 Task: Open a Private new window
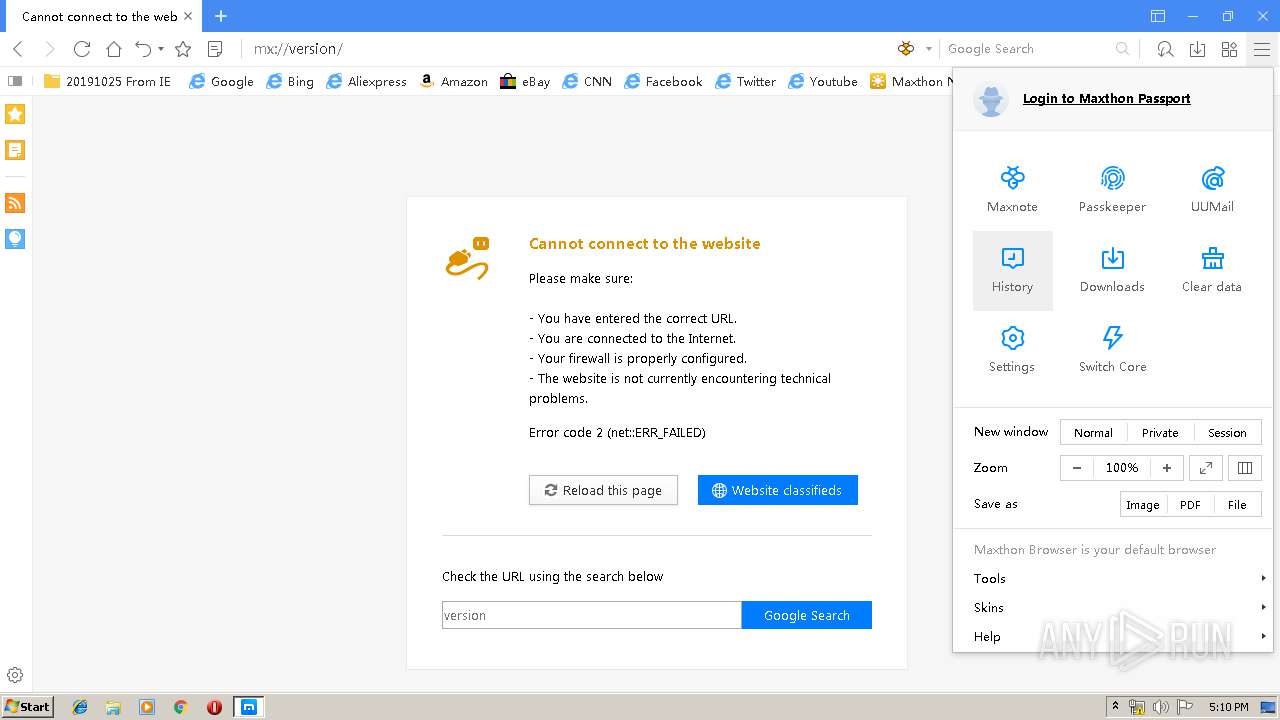1160,432
